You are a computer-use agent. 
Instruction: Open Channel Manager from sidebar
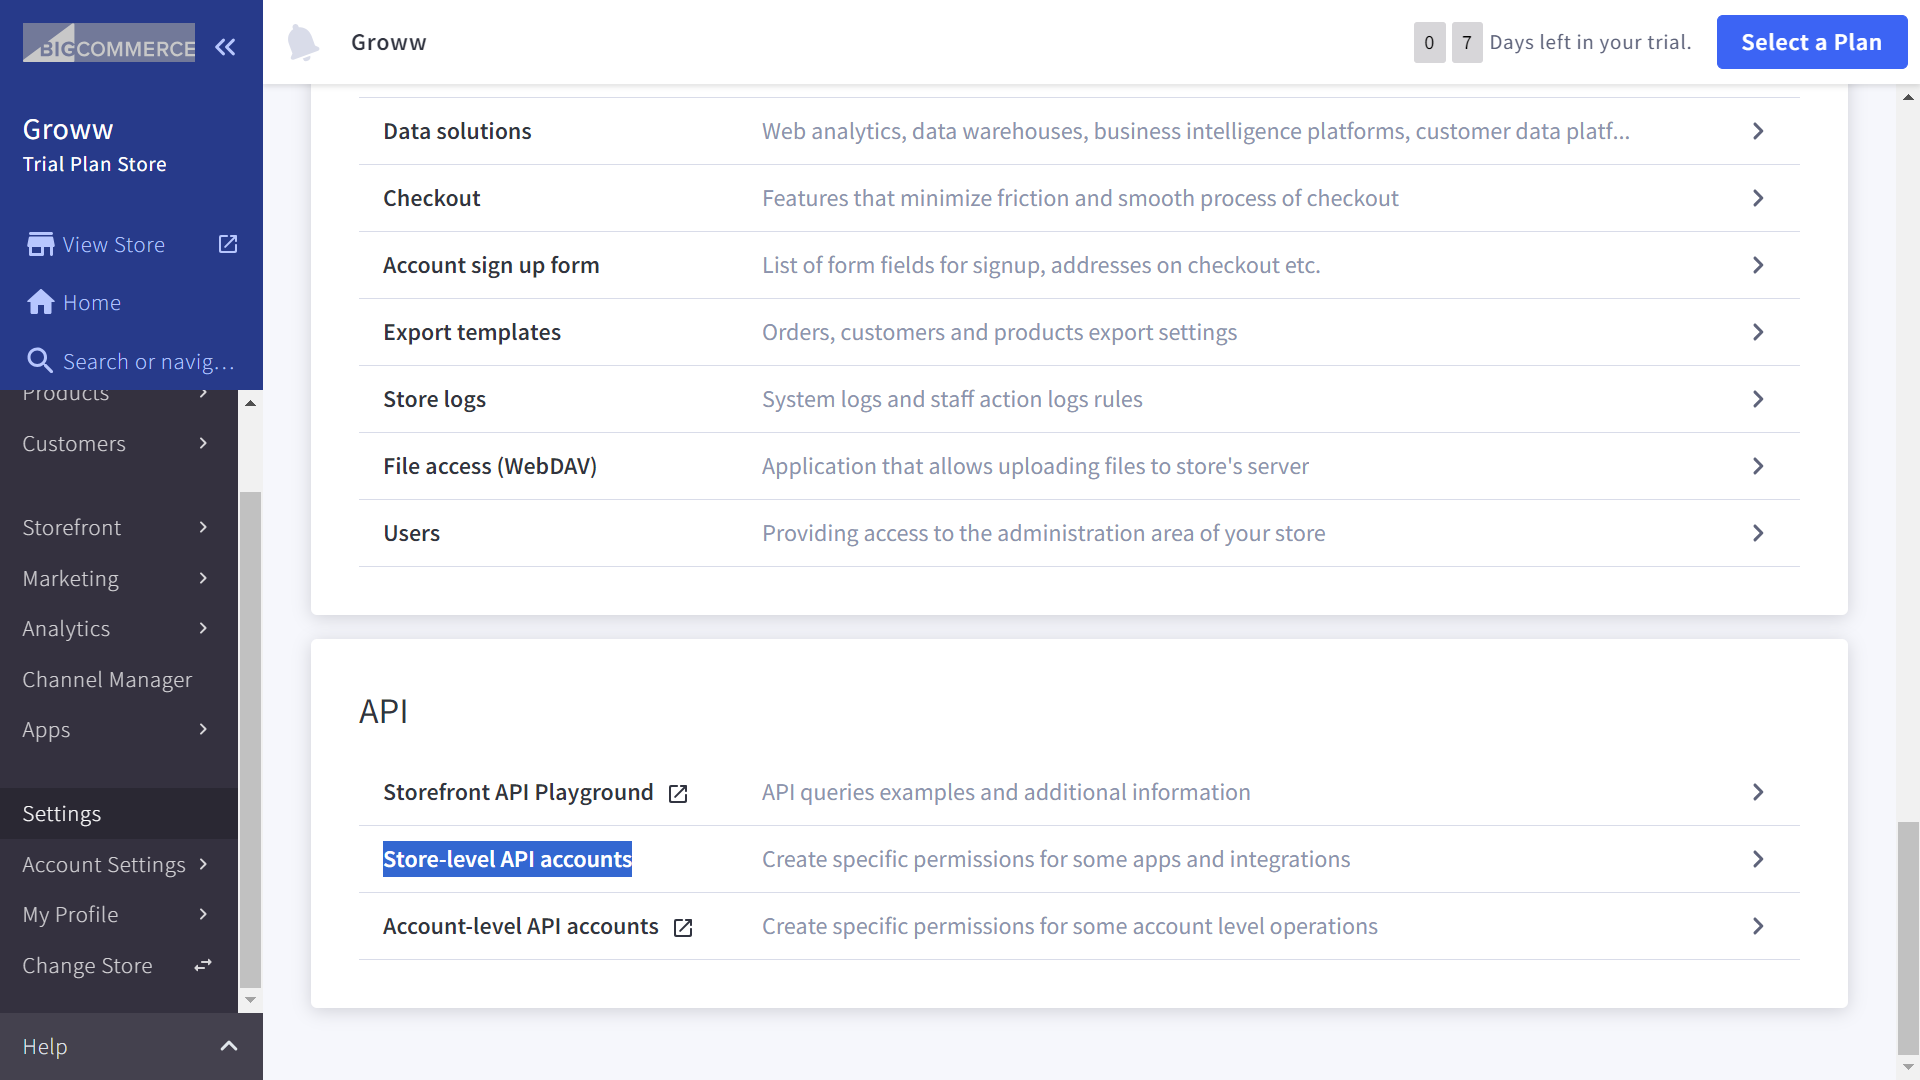tap(107, 679)
